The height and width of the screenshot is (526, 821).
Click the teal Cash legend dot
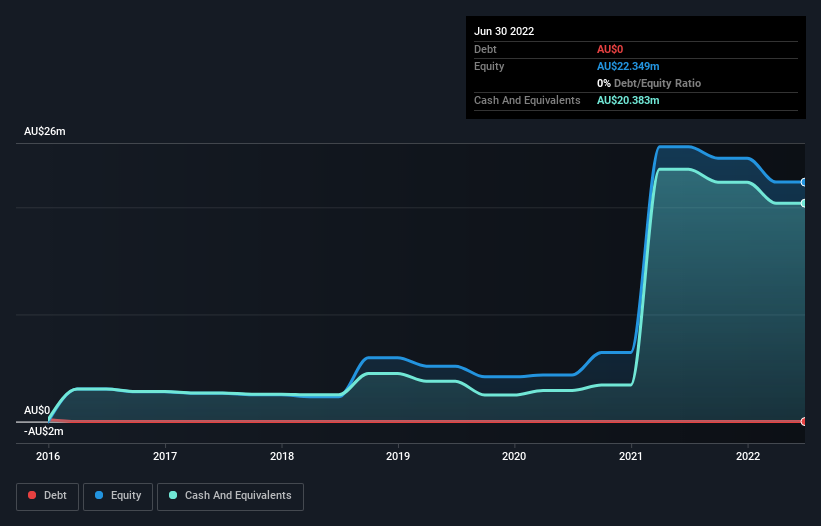[x=173, y=495]
